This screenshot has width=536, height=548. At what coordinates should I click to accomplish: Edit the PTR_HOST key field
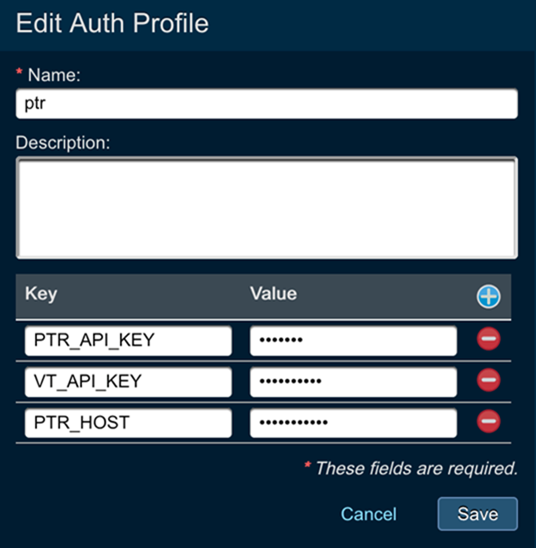click(x=128, y=423)
